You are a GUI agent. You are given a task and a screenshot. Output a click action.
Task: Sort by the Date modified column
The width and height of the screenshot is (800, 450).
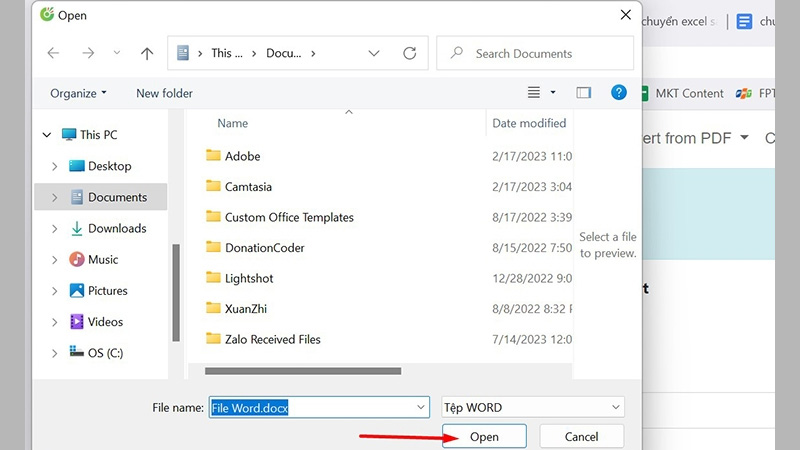pos(529,123)
